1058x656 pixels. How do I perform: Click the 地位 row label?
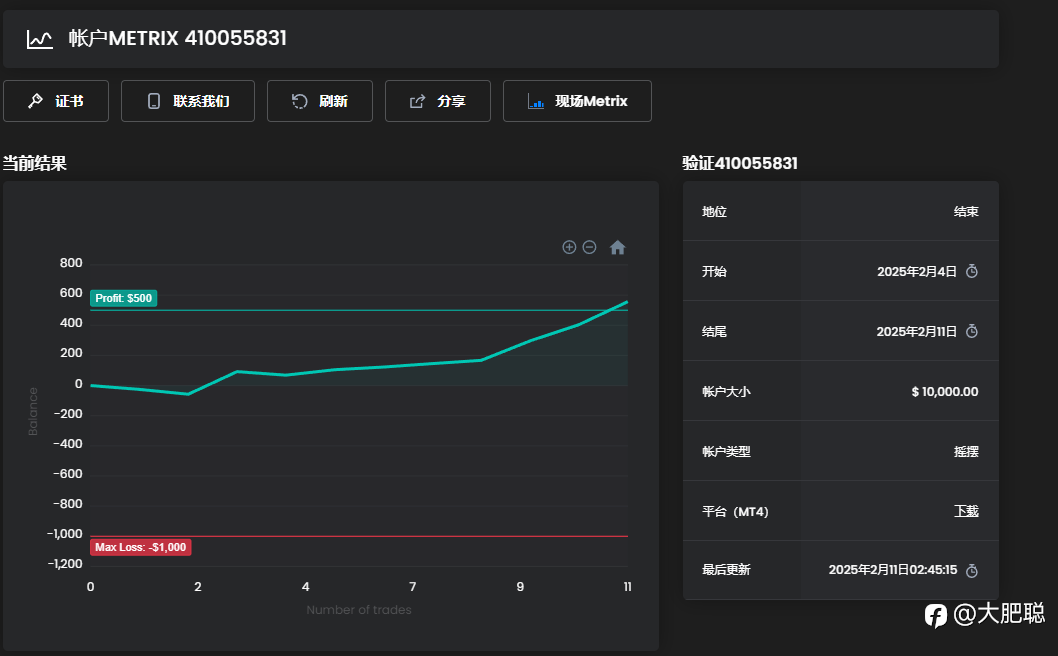[x=715, y=212]
